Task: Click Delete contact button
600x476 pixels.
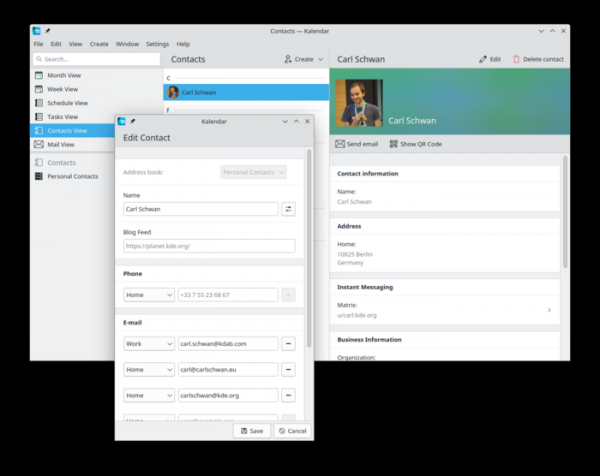Action: click(538, 60)
